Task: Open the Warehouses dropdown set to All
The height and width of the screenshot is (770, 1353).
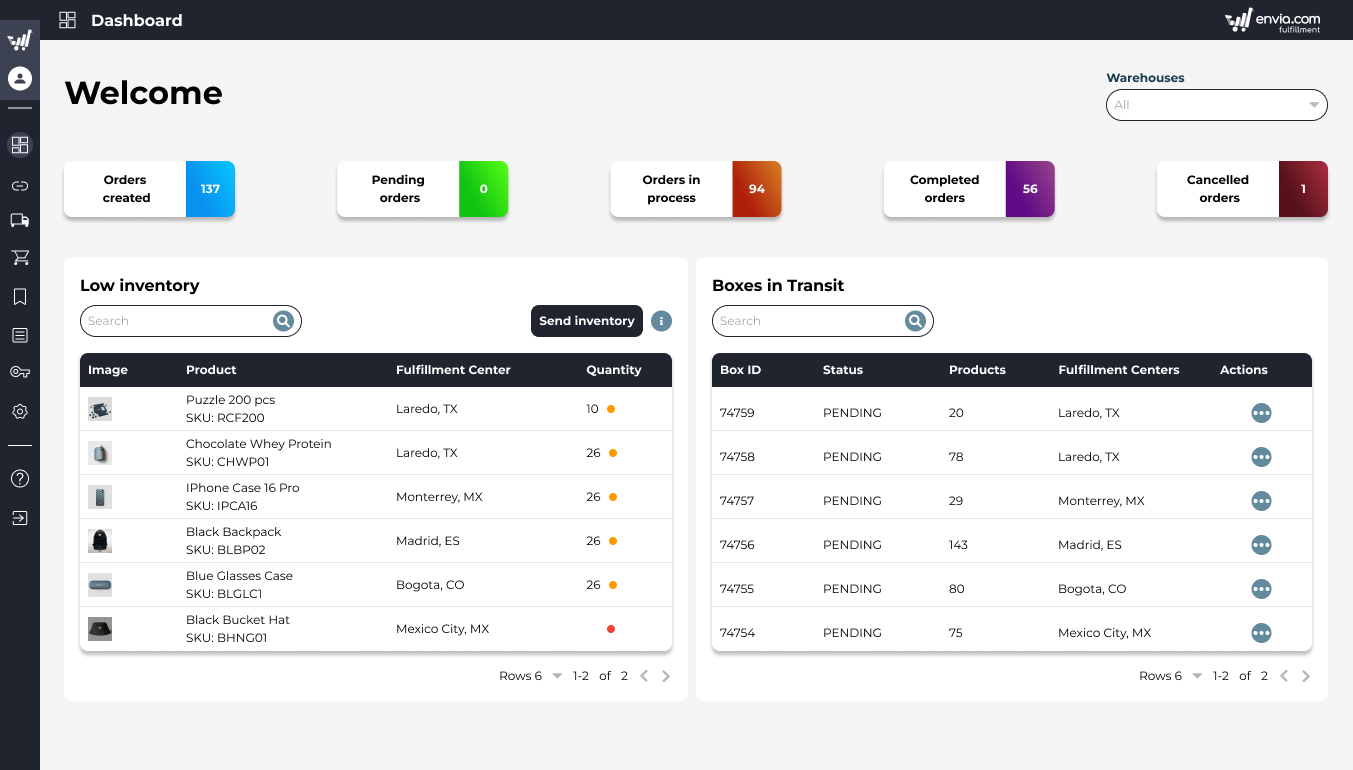Action: point(1216,104)
